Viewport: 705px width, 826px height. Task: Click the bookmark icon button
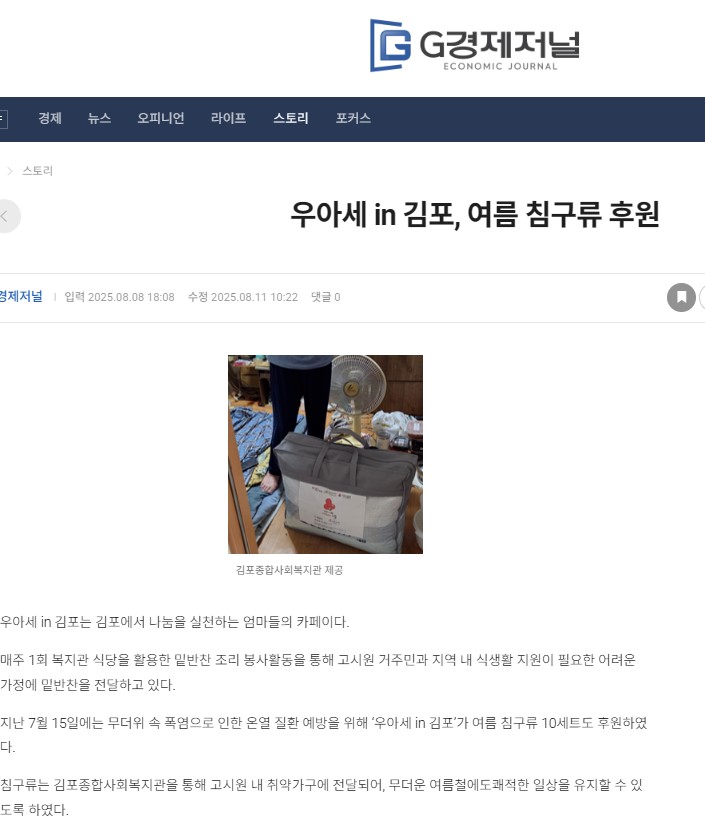[681, 298]
